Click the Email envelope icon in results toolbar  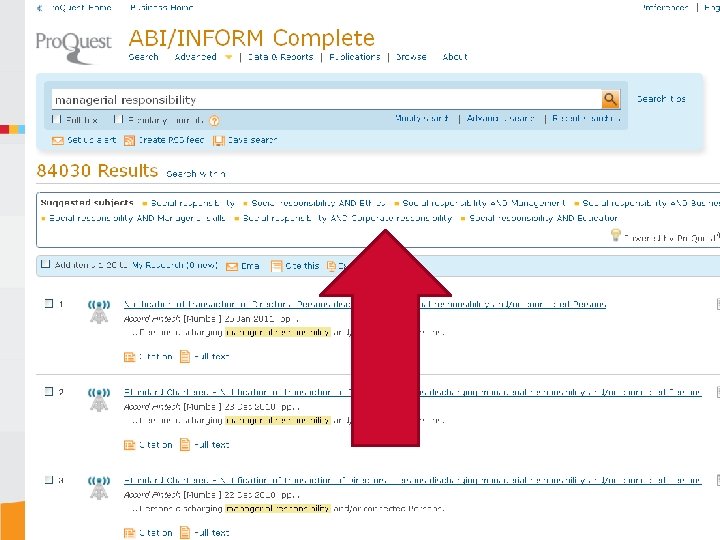[x=232, y=266]
